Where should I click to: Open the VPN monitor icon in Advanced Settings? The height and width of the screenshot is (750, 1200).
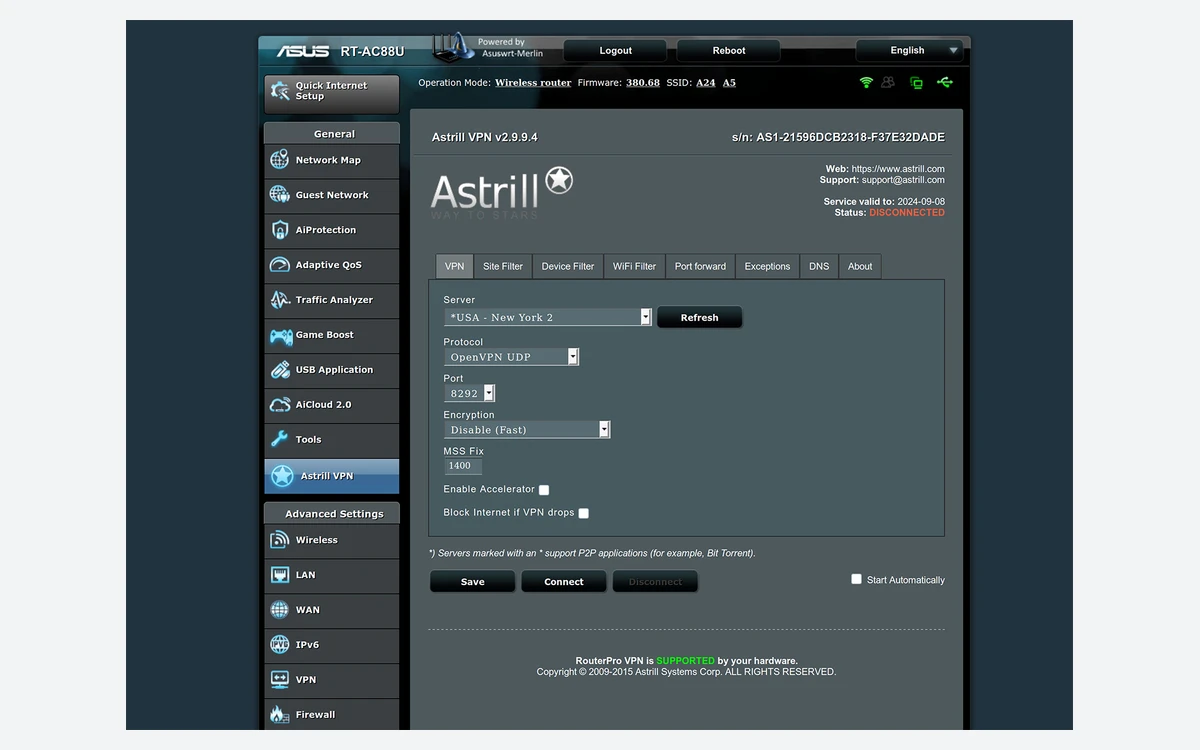[280, 680]
